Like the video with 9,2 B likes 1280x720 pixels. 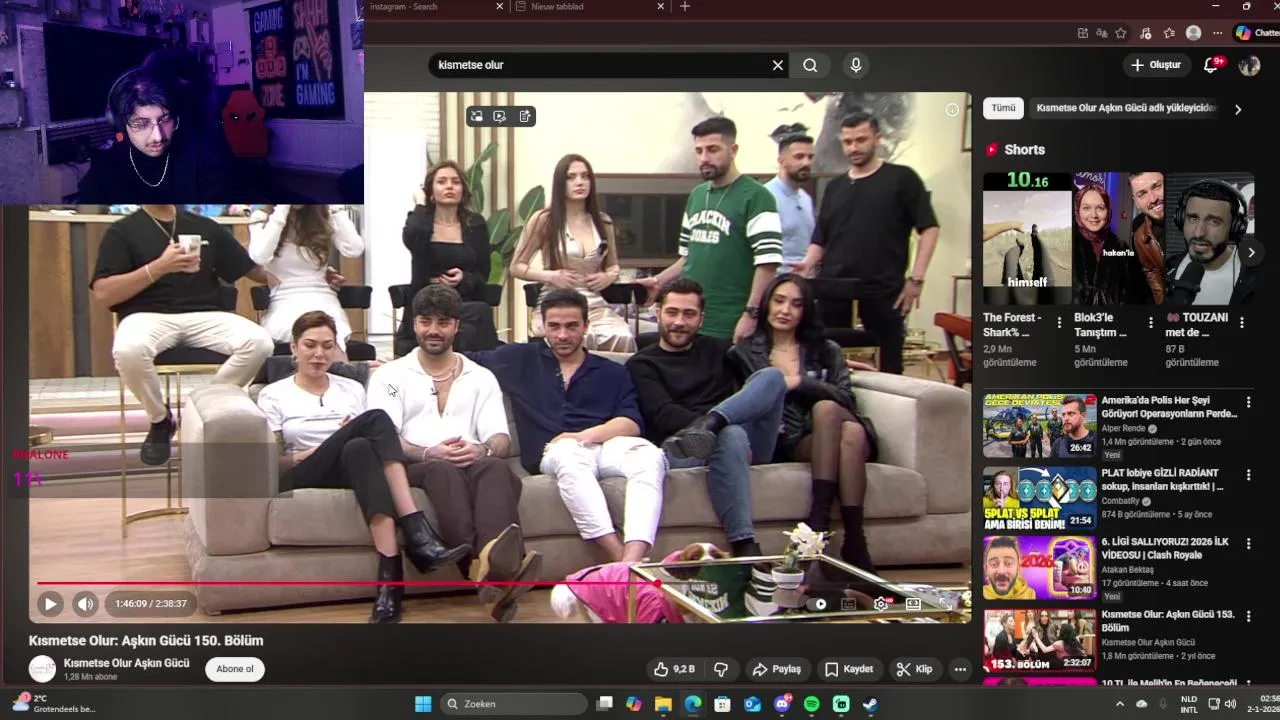673,669
